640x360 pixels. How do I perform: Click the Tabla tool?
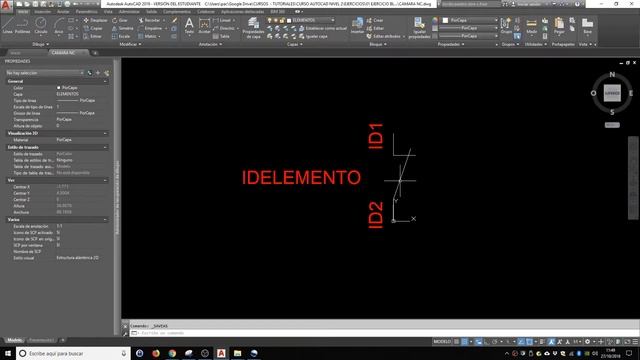(x=222, y=36)
